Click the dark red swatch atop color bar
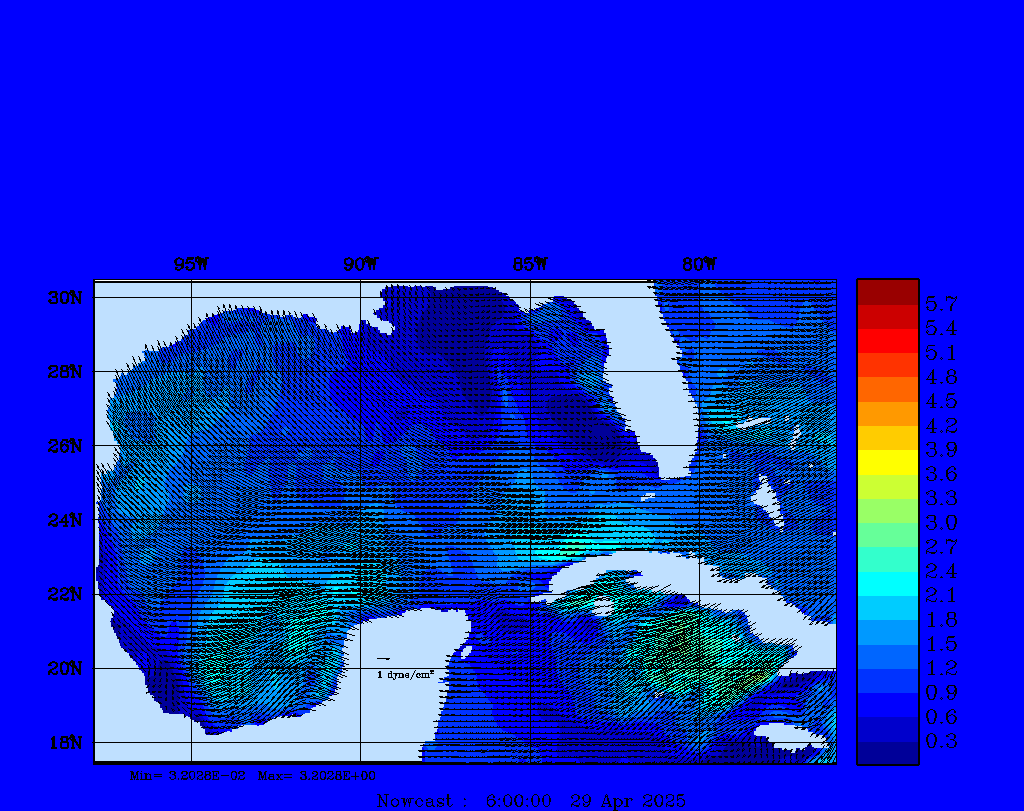Image resolution: width=1024 pixels, height=811 pixels. pos(887,291)
